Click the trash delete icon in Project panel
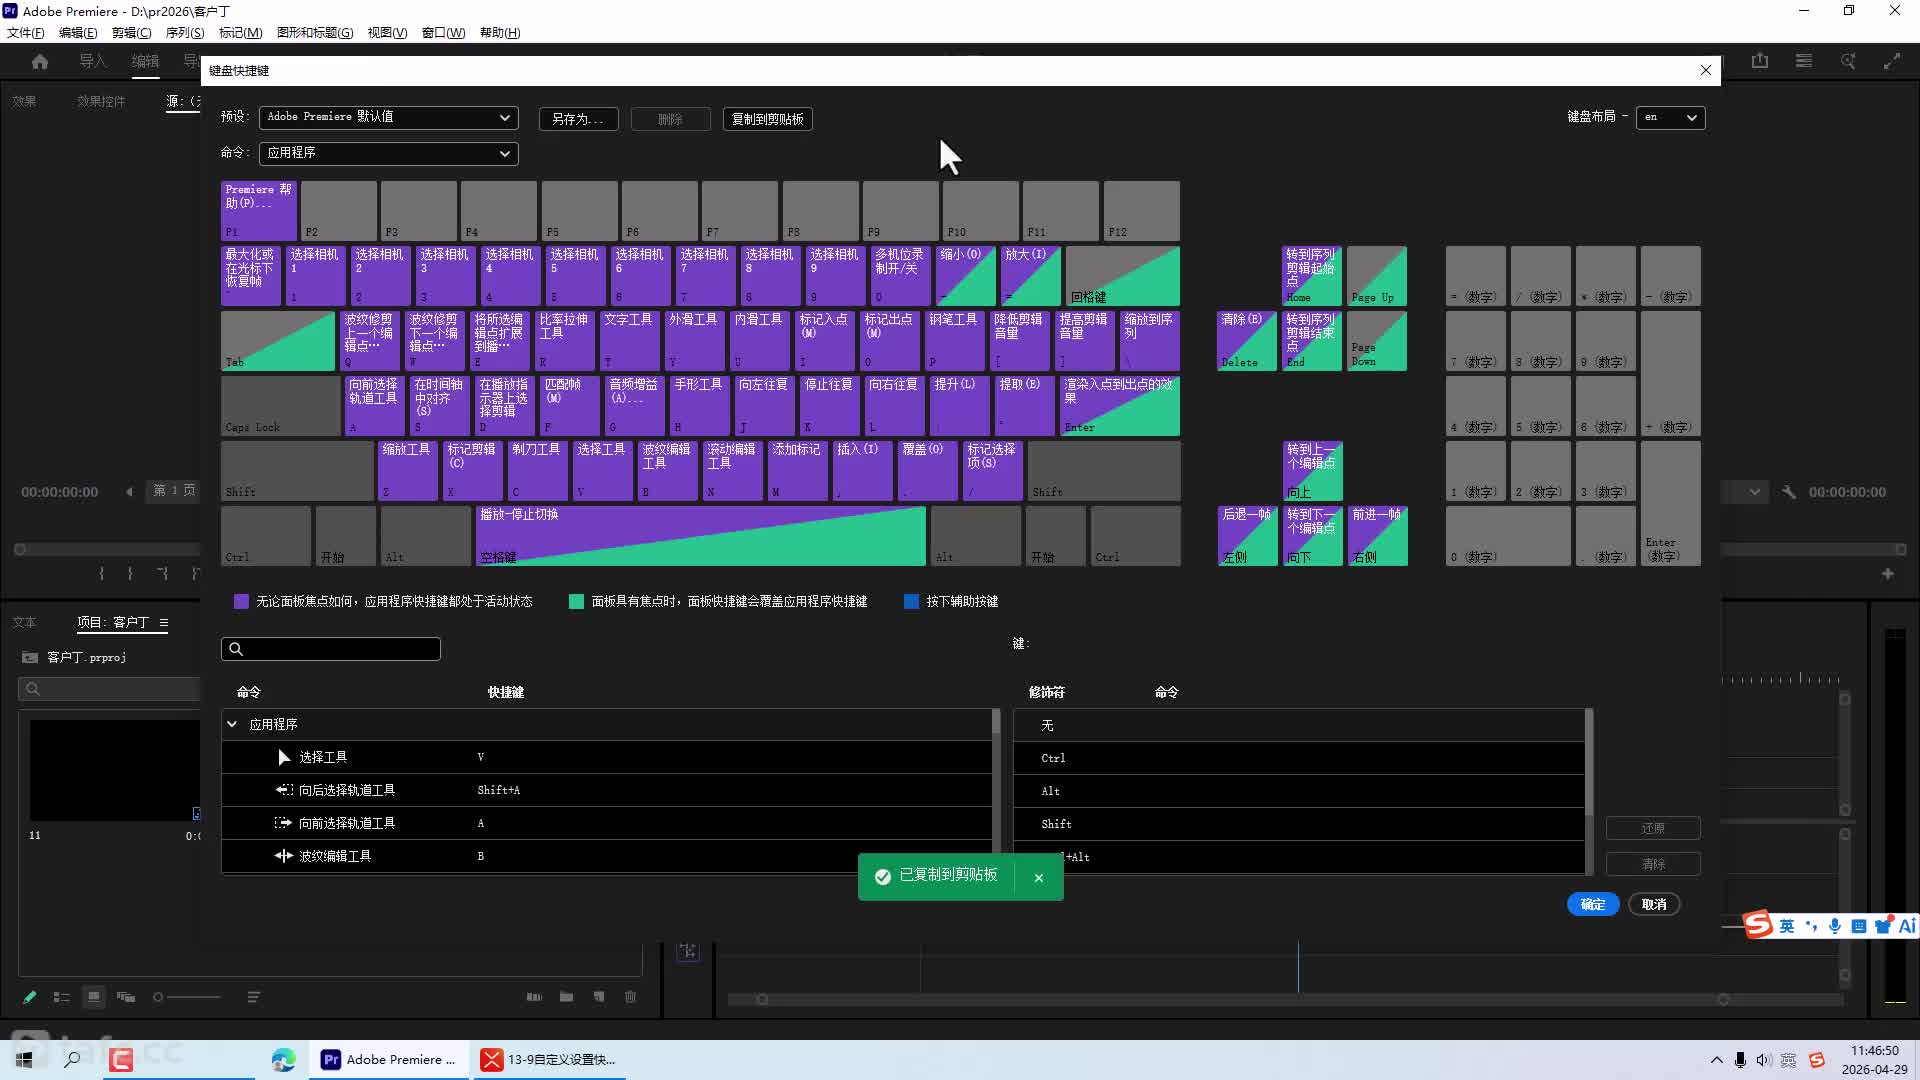Screen dimensions: 1920x1080 point(631,997)
